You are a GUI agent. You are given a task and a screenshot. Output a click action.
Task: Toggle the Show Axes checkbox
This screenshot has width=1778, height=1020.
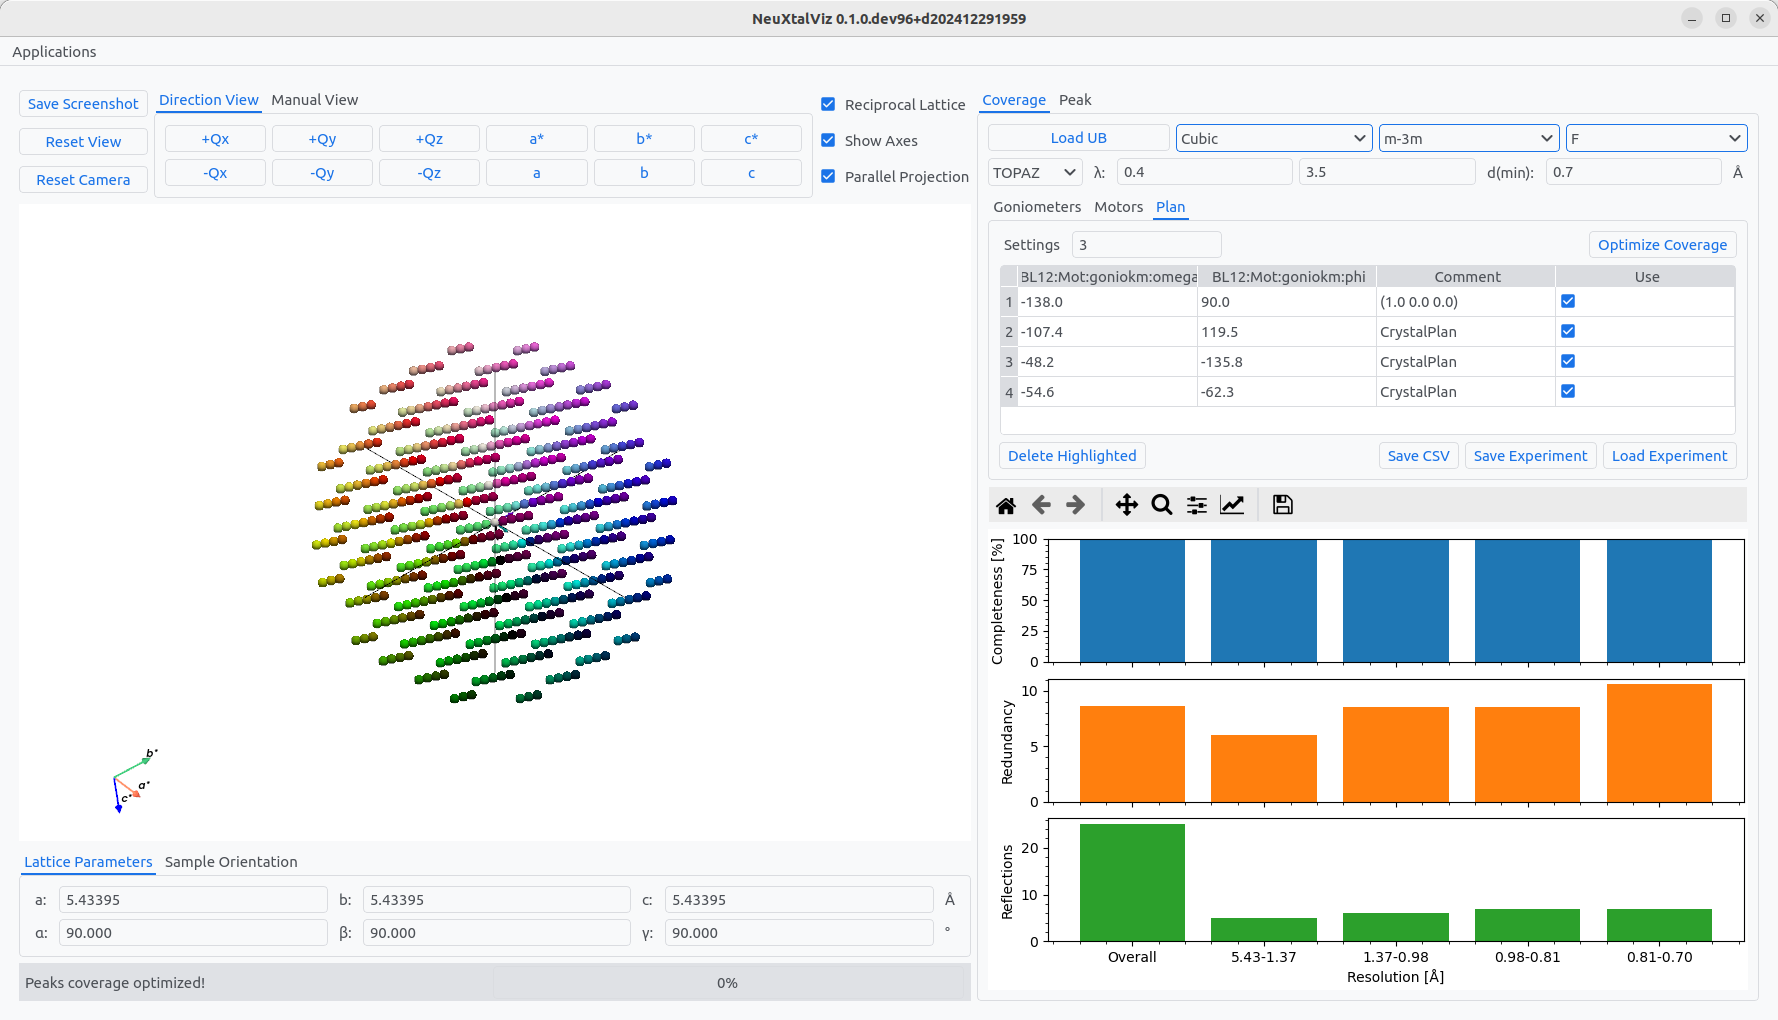[828, 140]
